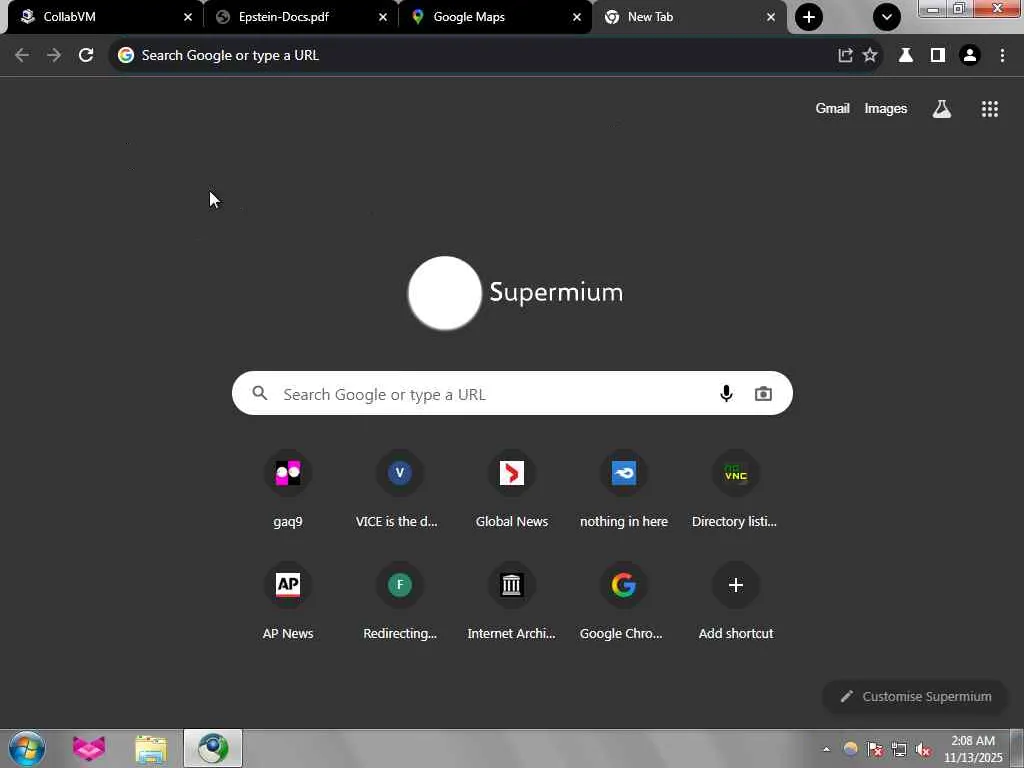
Task: Click the Supermium logo
Action: point(515,293)
